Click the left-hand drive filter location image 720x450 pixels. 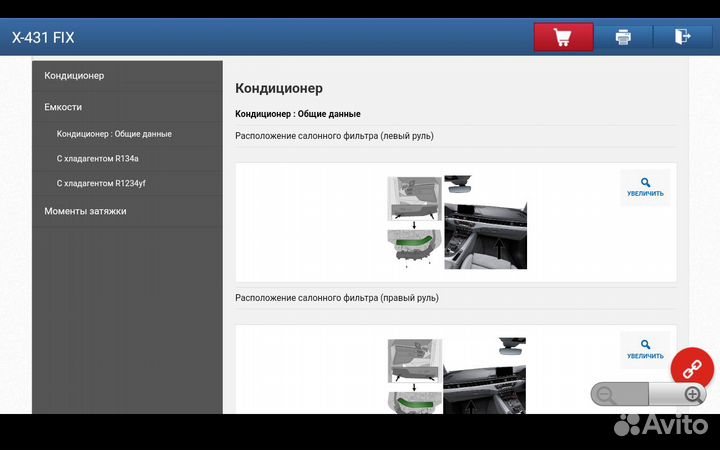[457, 222]
